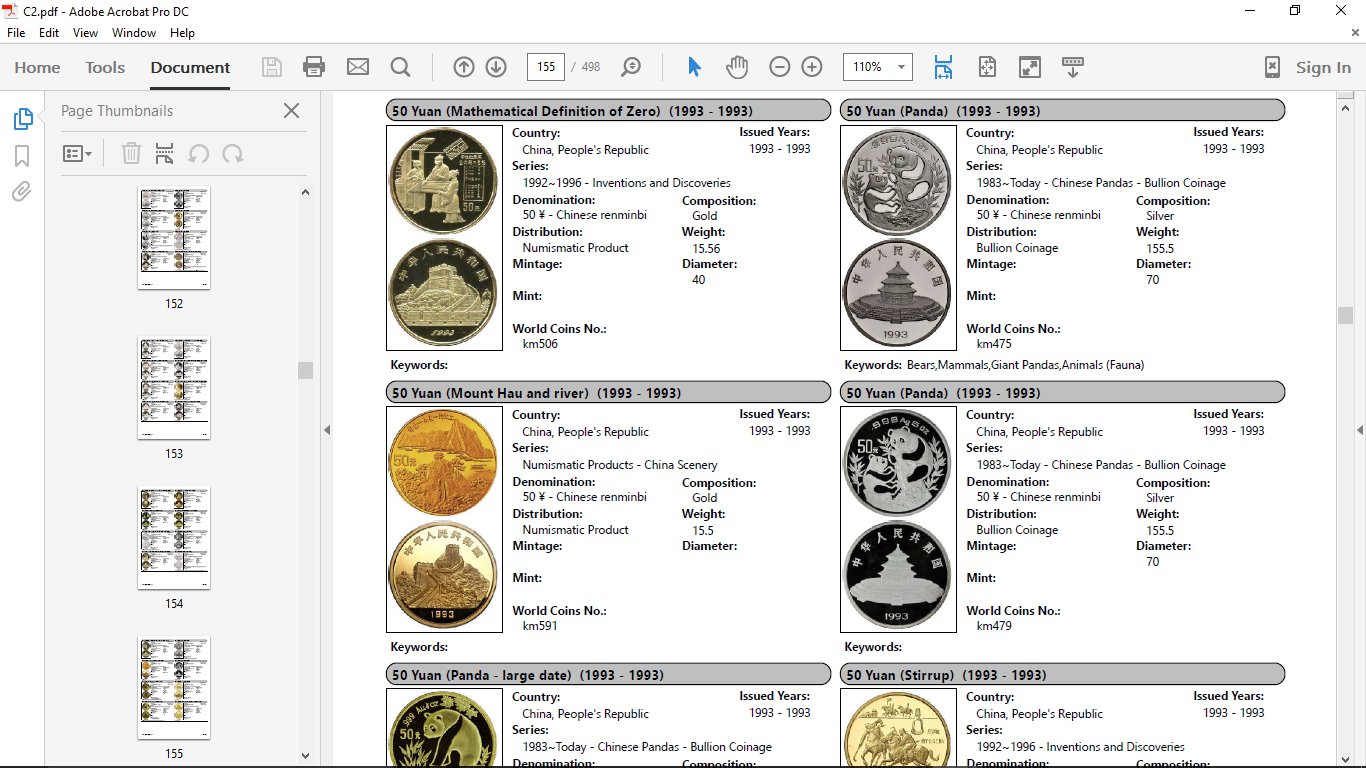The image size is (1366, 768).
Task: Click the Sign In button
Action: [x=1322, y=67]
